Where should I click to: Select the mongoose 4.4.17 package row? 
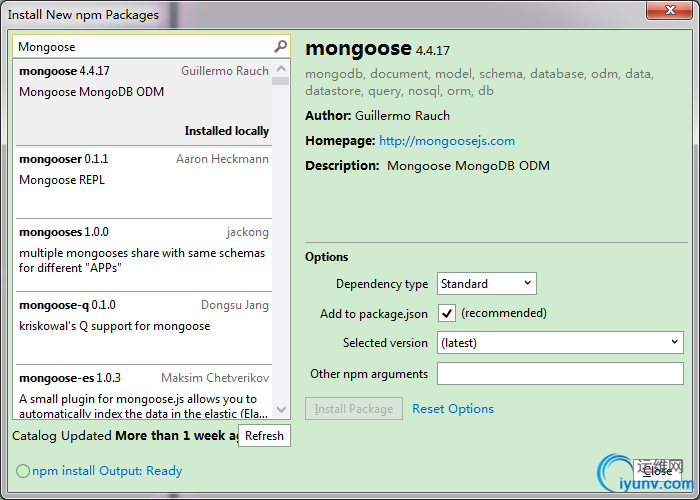(143, 102)
